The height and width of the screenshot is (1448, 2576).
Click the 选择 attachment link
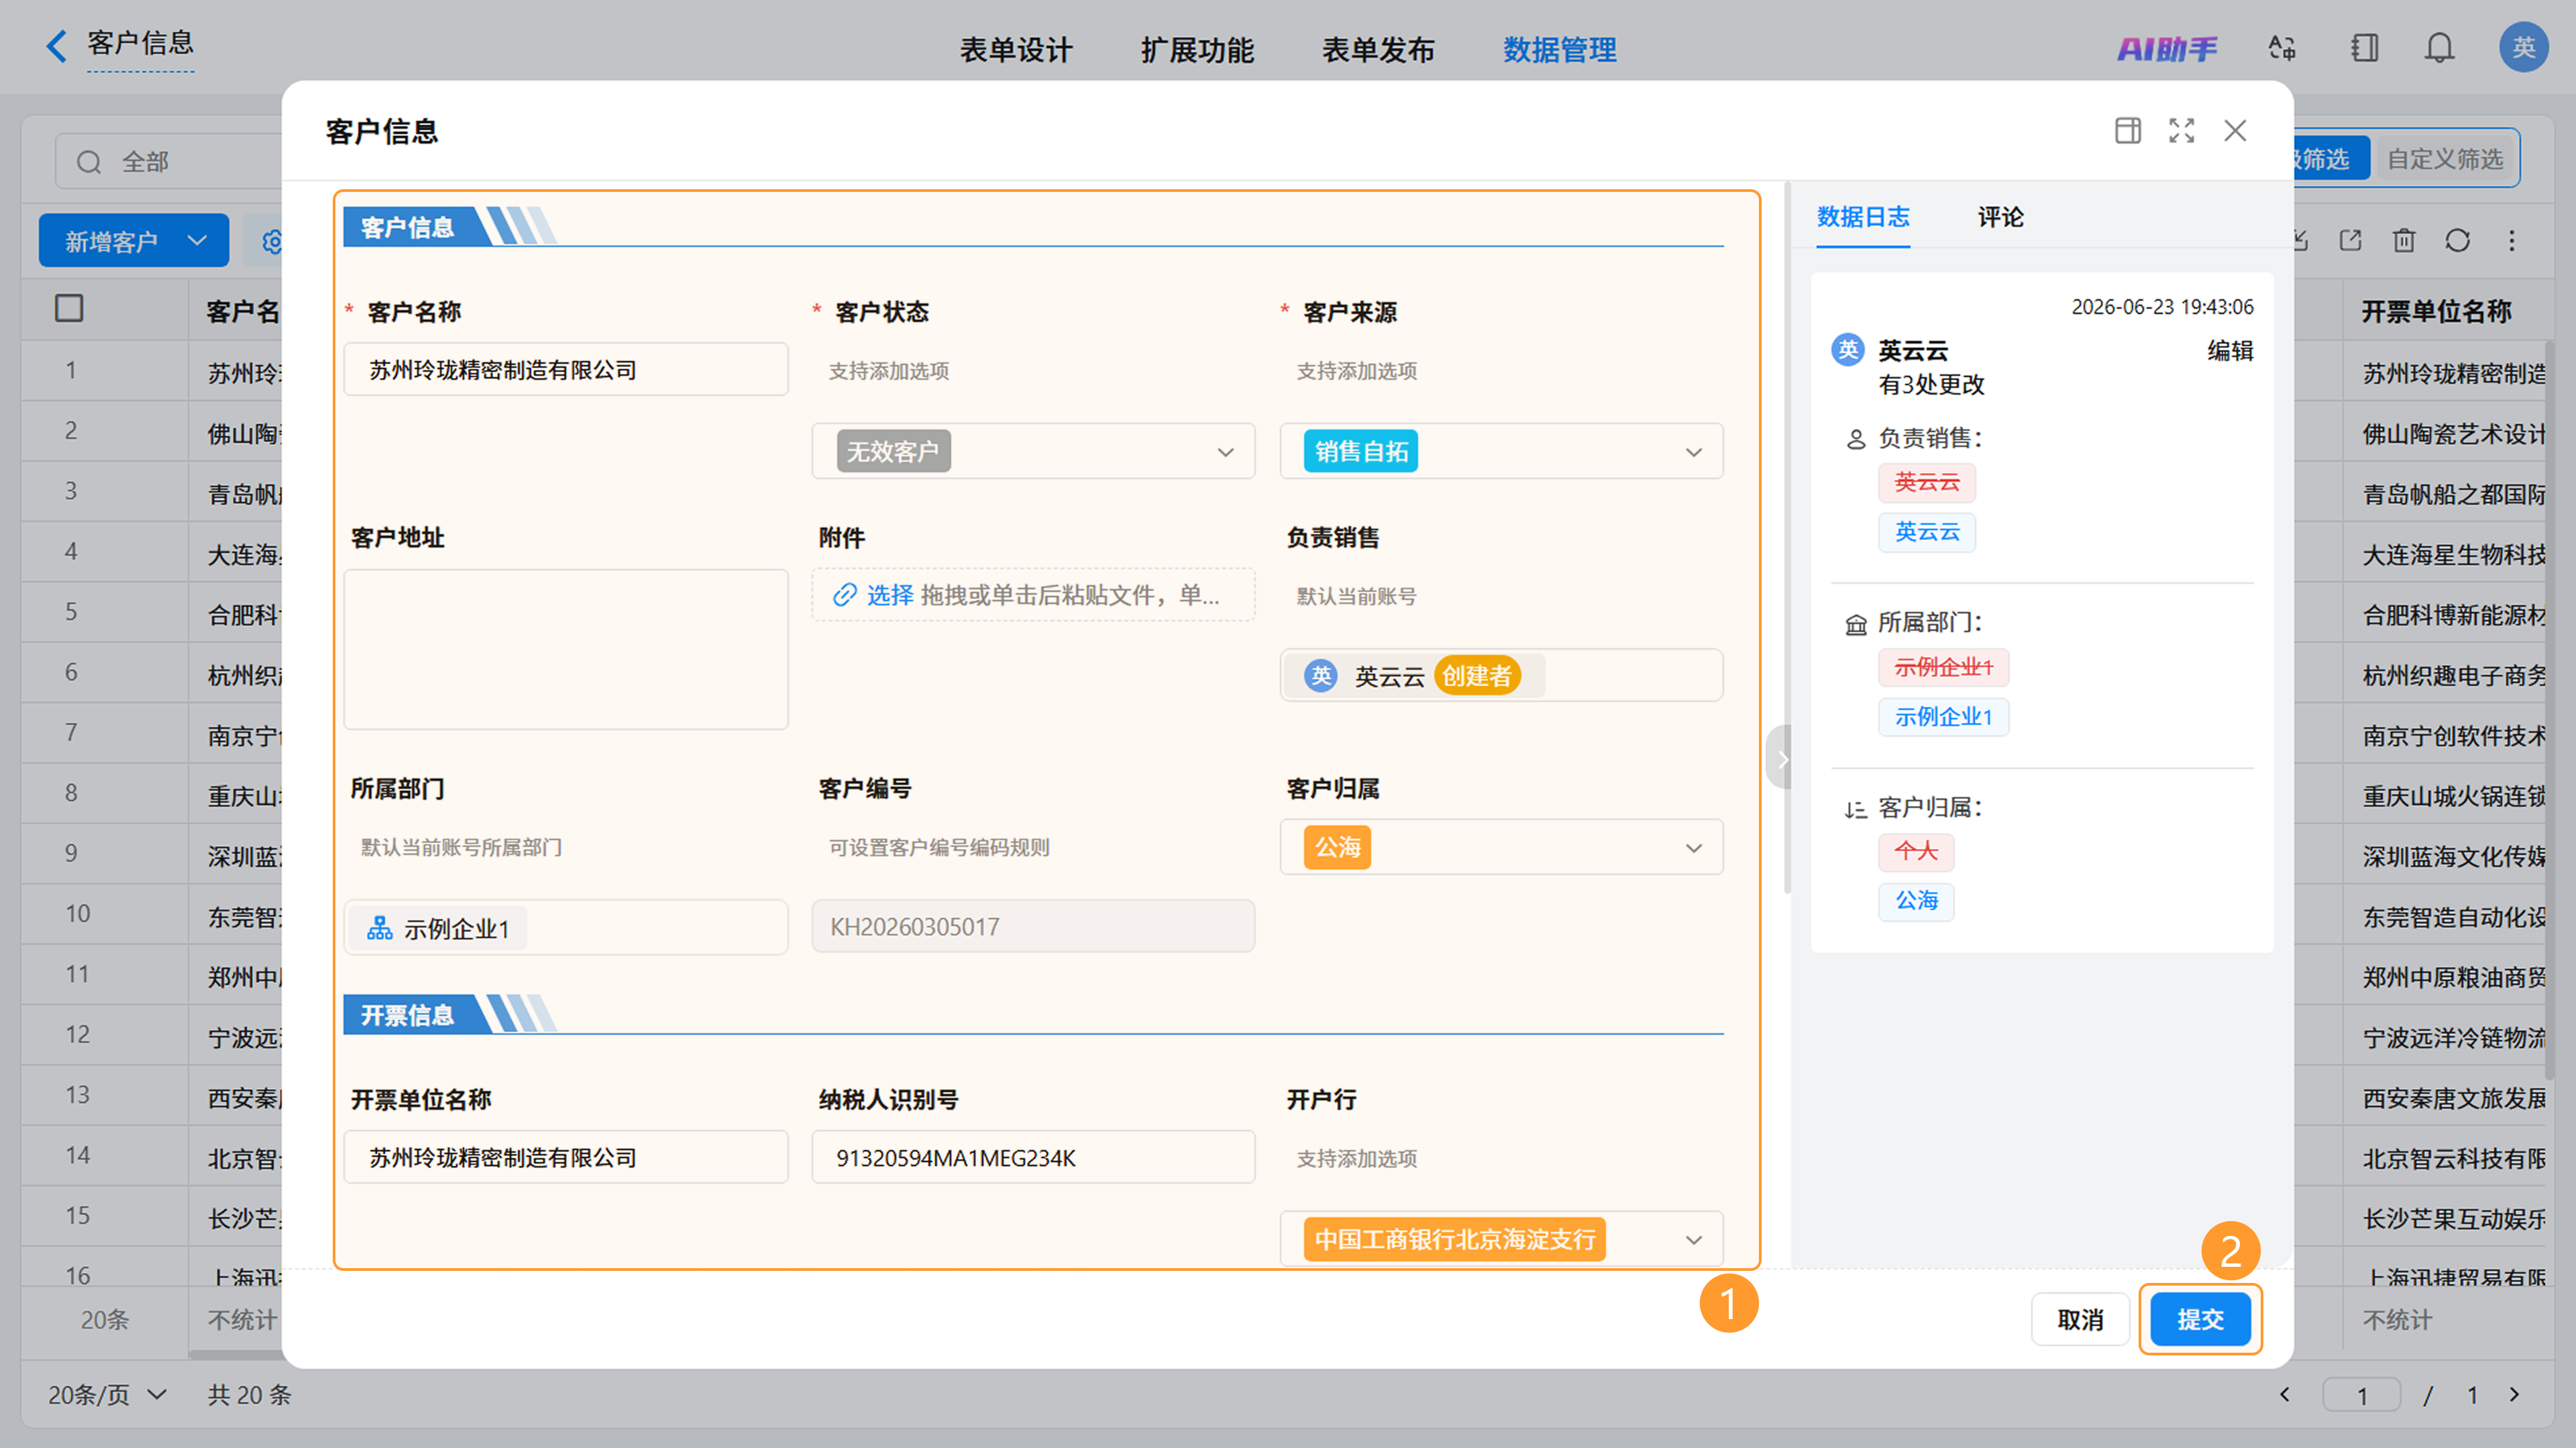889,595
